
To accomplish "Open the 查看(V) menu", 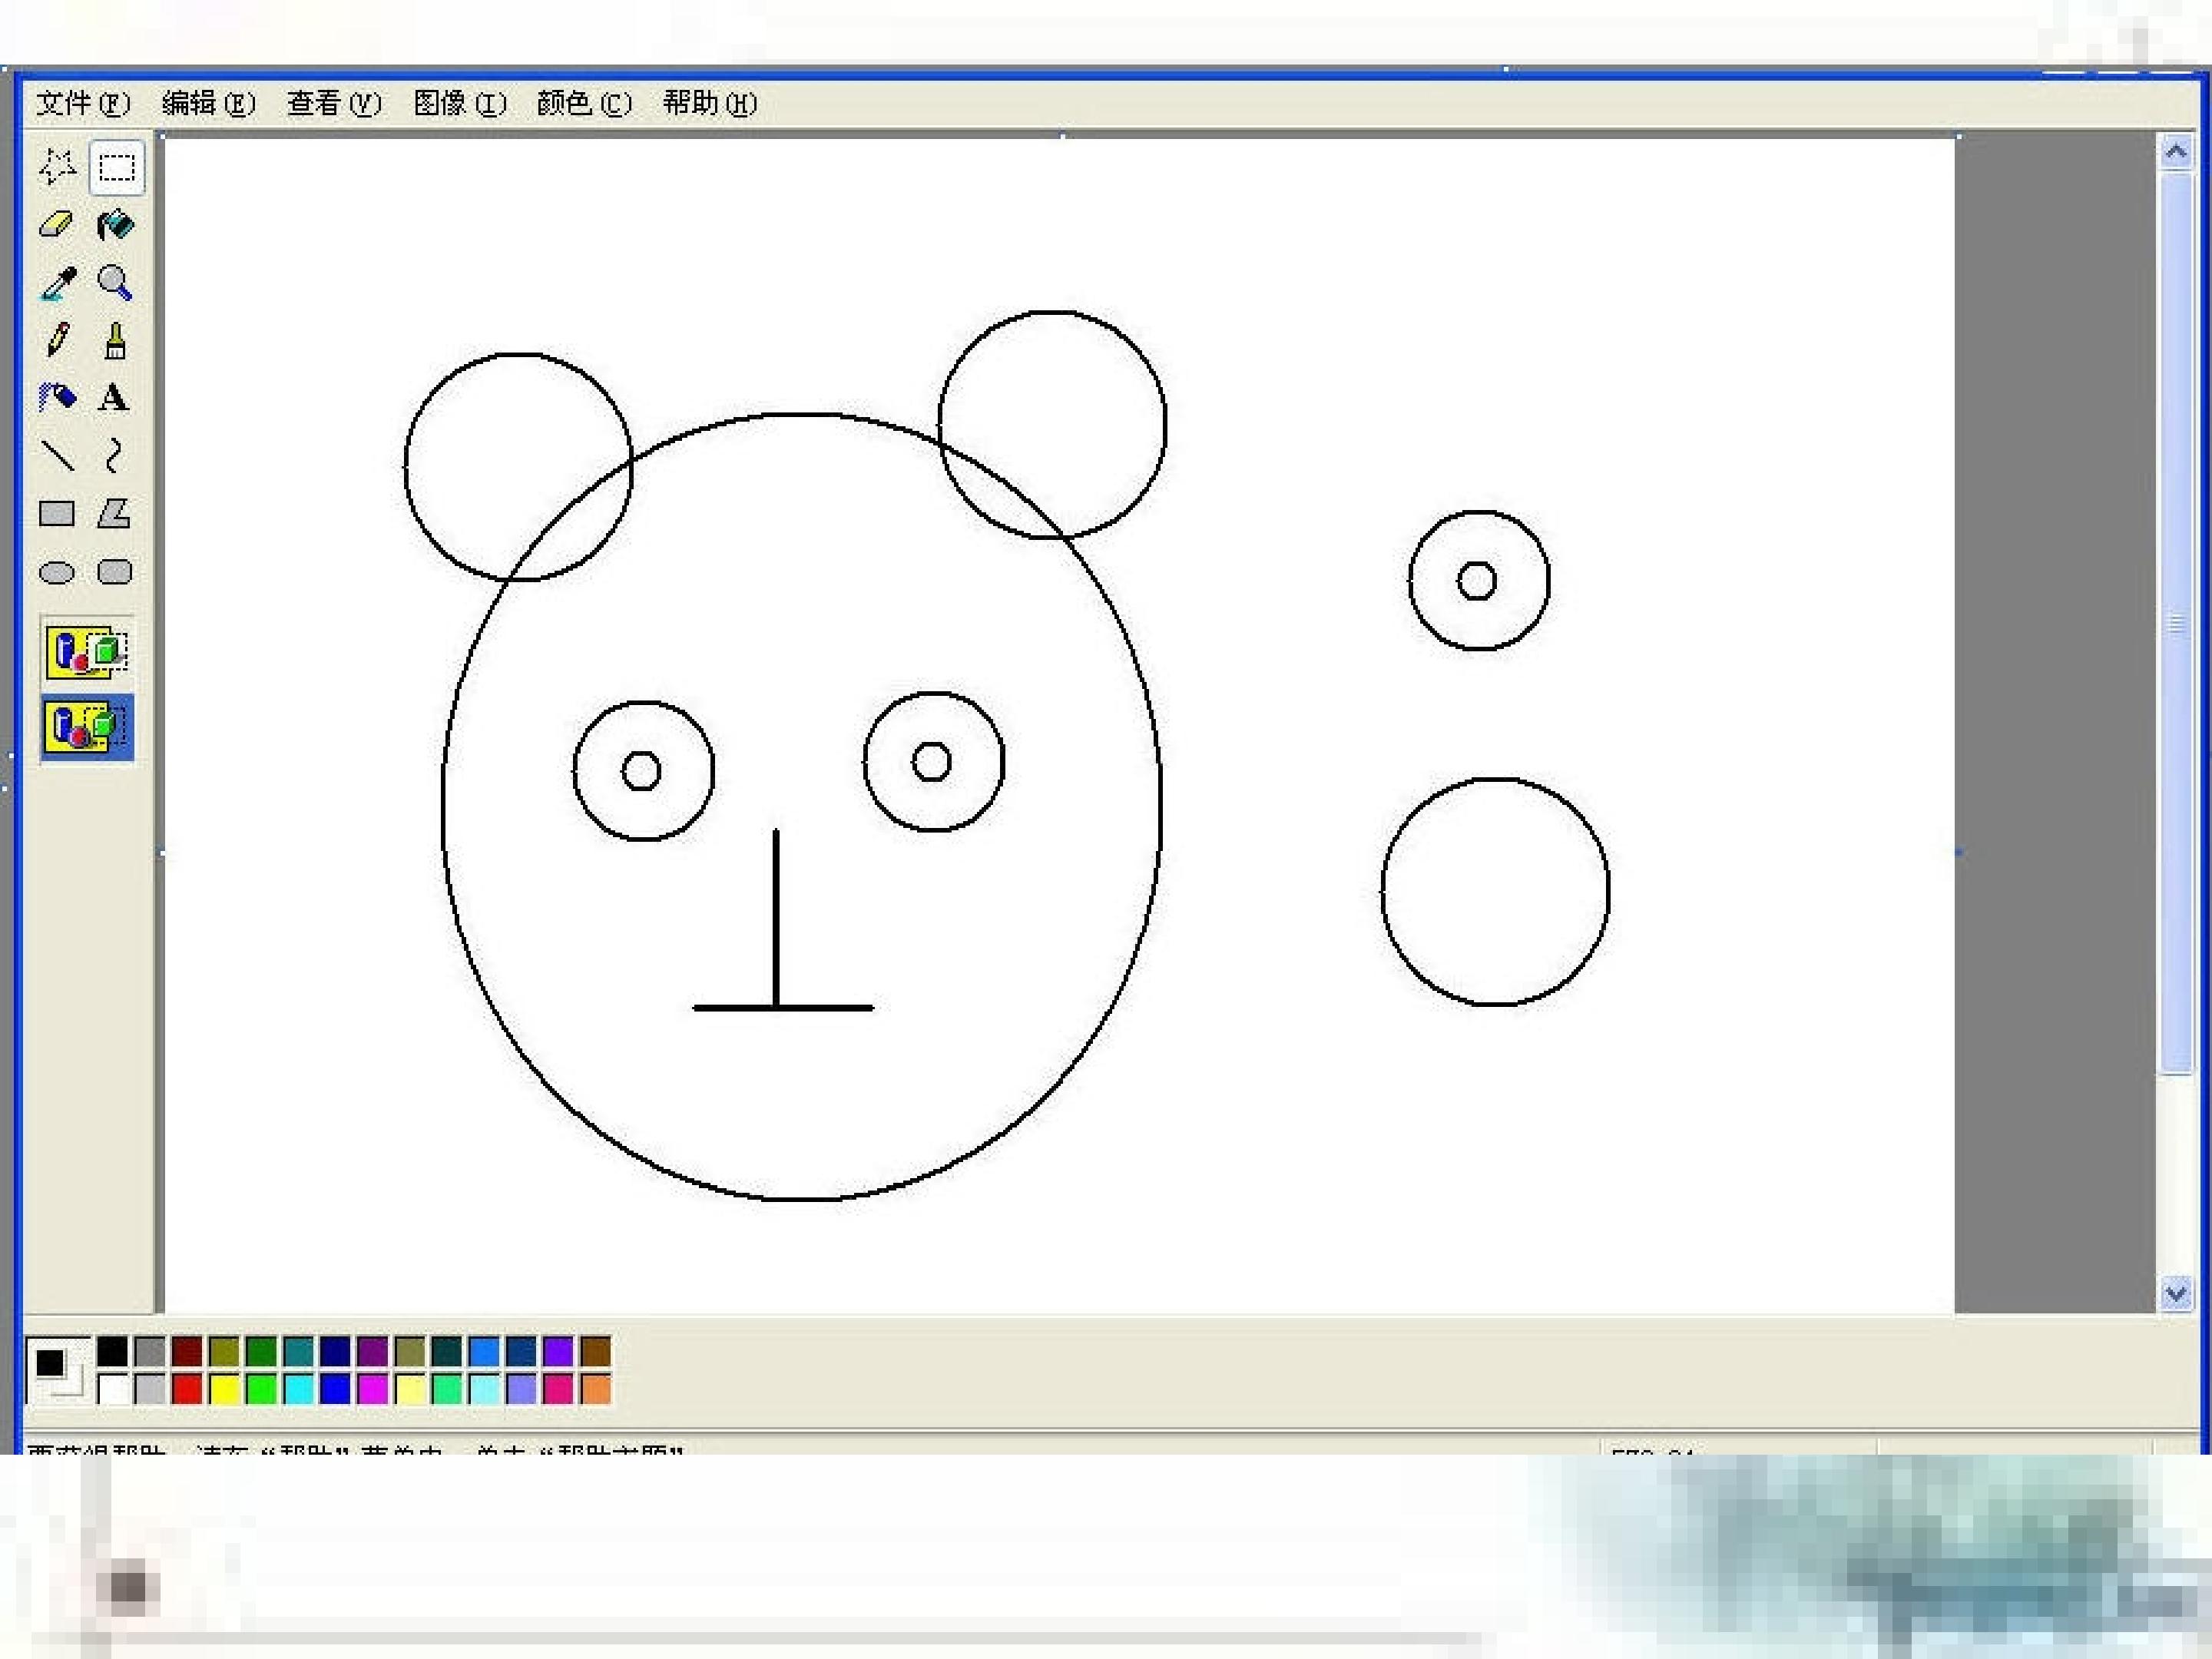I will [334, 103].
